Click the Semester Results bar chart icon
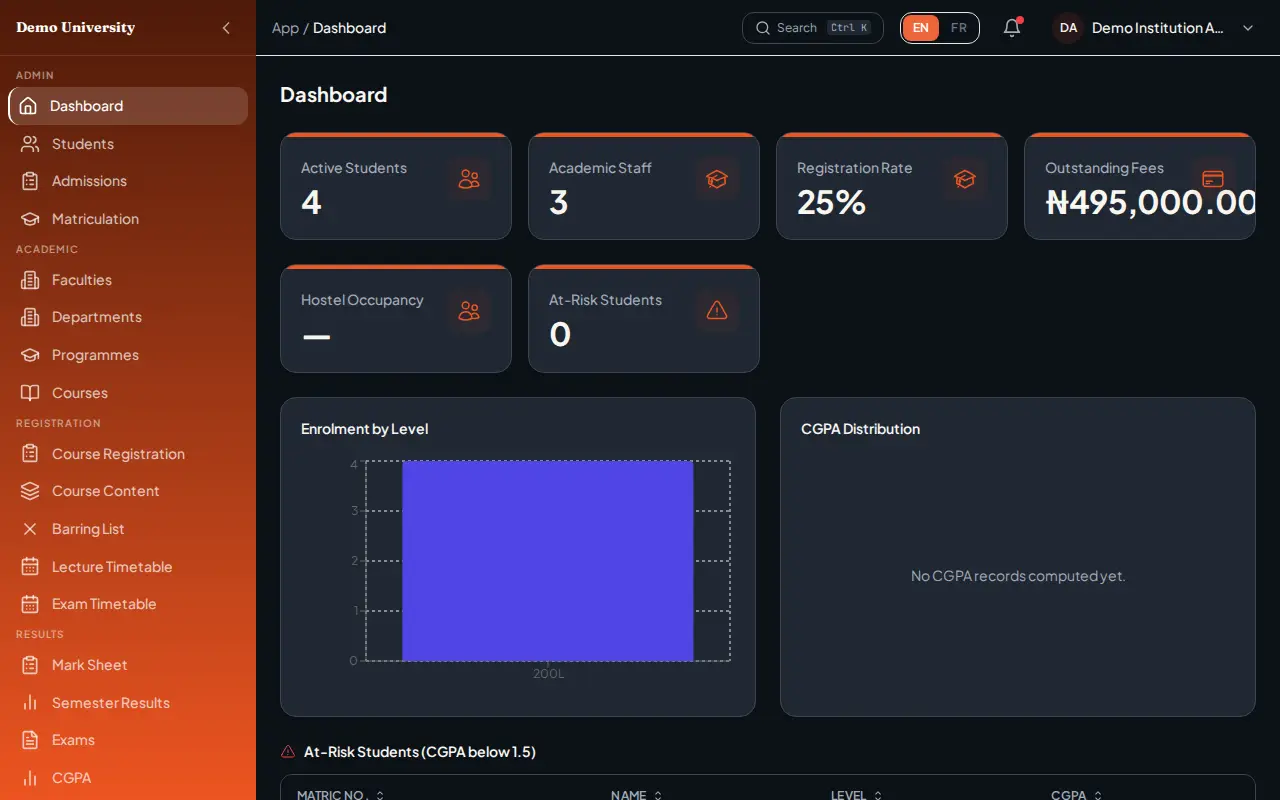The image size is (1280, 800). tap(30, 703)
